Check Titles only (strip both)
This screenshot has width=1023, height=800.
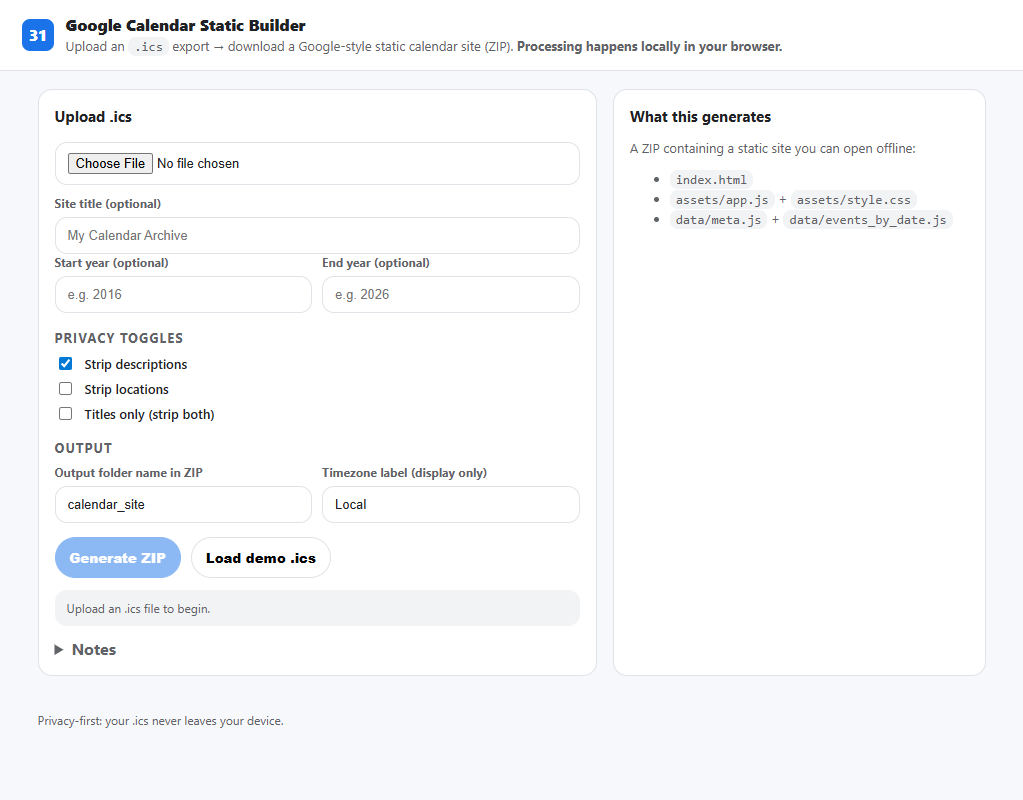(x=65, y=413)
